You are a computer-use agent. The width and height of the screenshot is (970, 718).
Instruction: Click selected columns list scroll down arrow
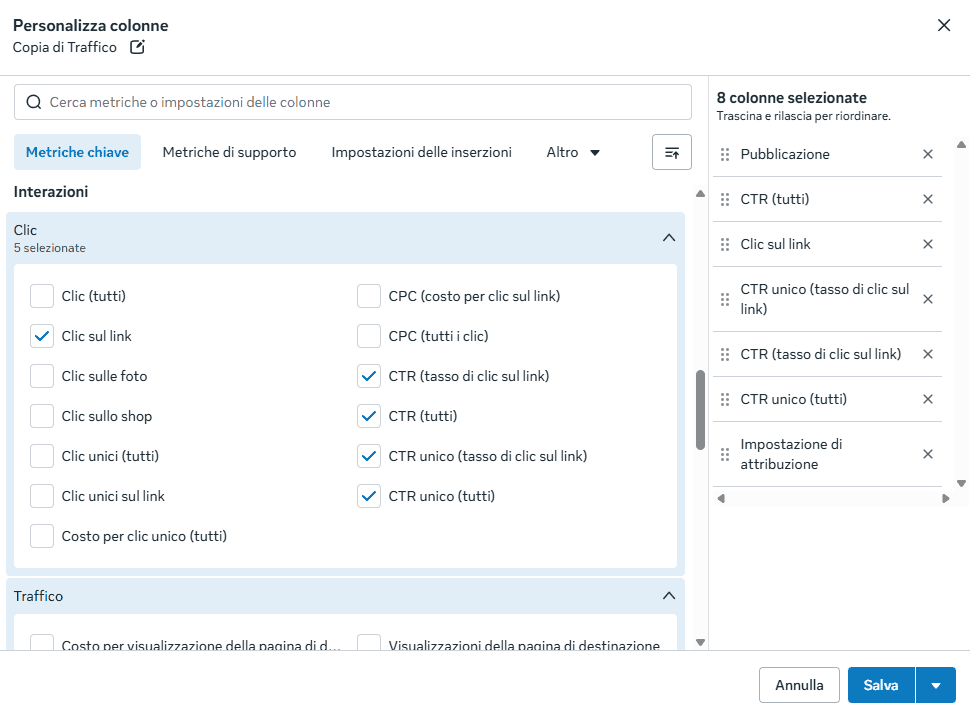coord(961,484)
